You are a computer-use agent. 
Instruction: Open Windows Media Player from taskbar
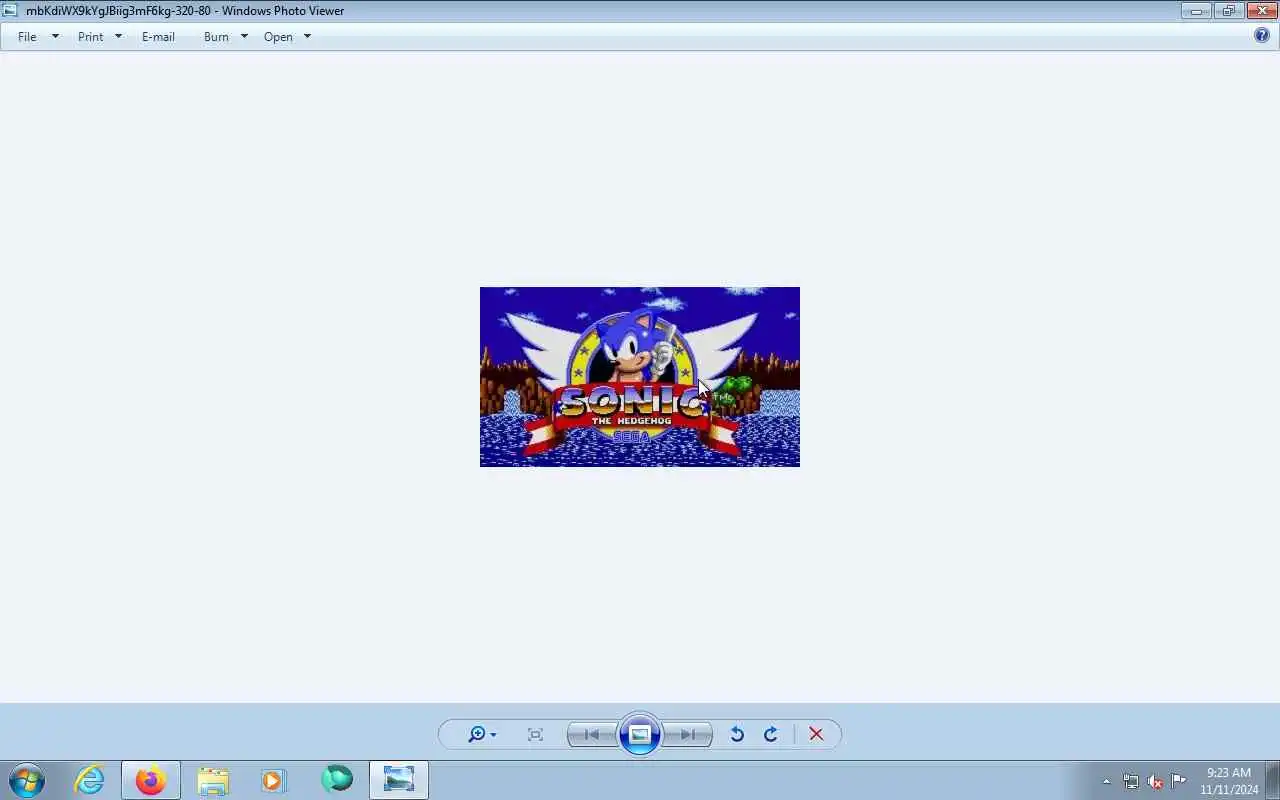point(274,780)
